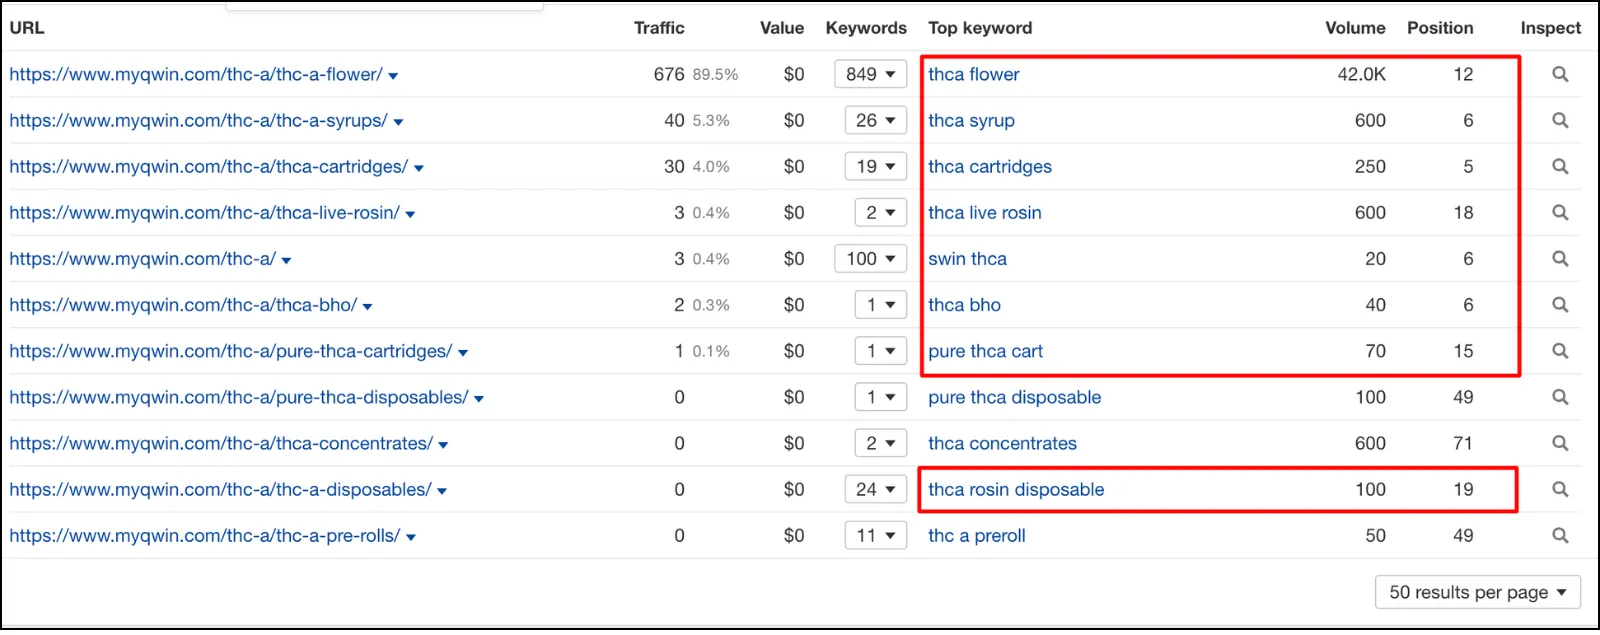Click the inspect magnifier for thca syrup
Screen dimensions: 1600x635
(x=1560, y=120)
